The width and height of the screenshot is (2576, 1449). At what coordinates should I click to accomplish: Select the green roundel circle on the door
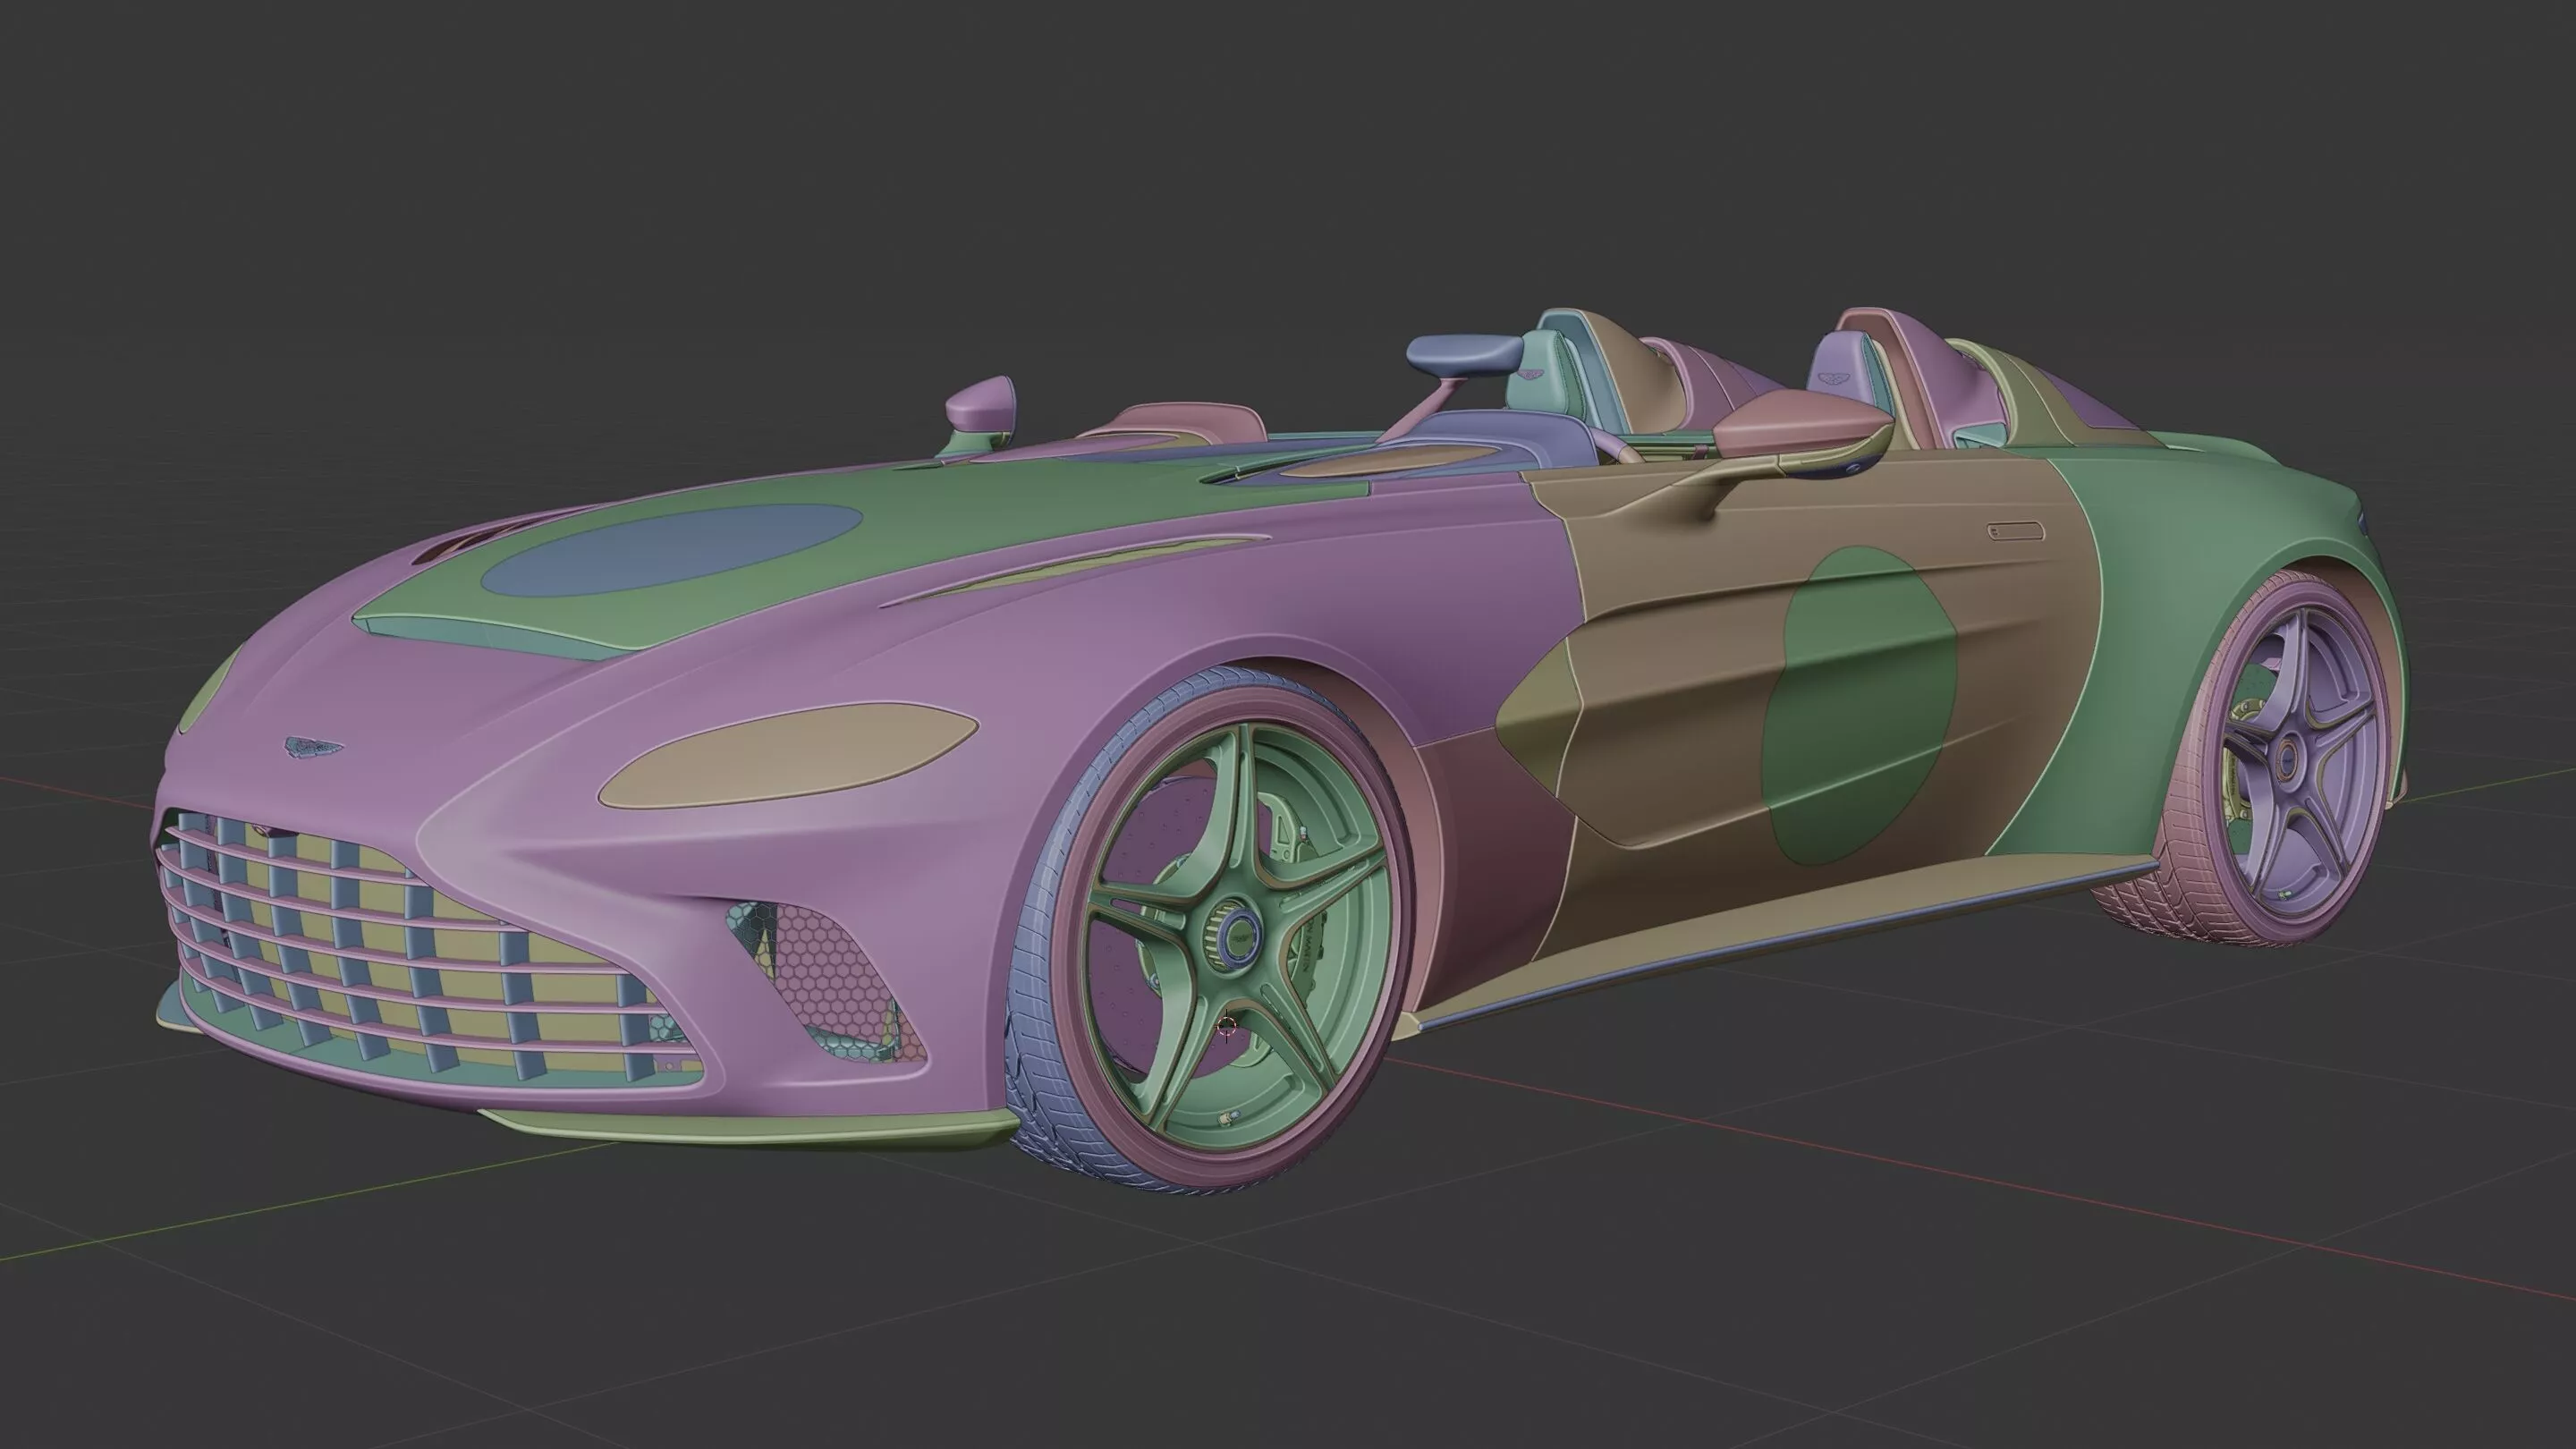tap(1860, 705)
